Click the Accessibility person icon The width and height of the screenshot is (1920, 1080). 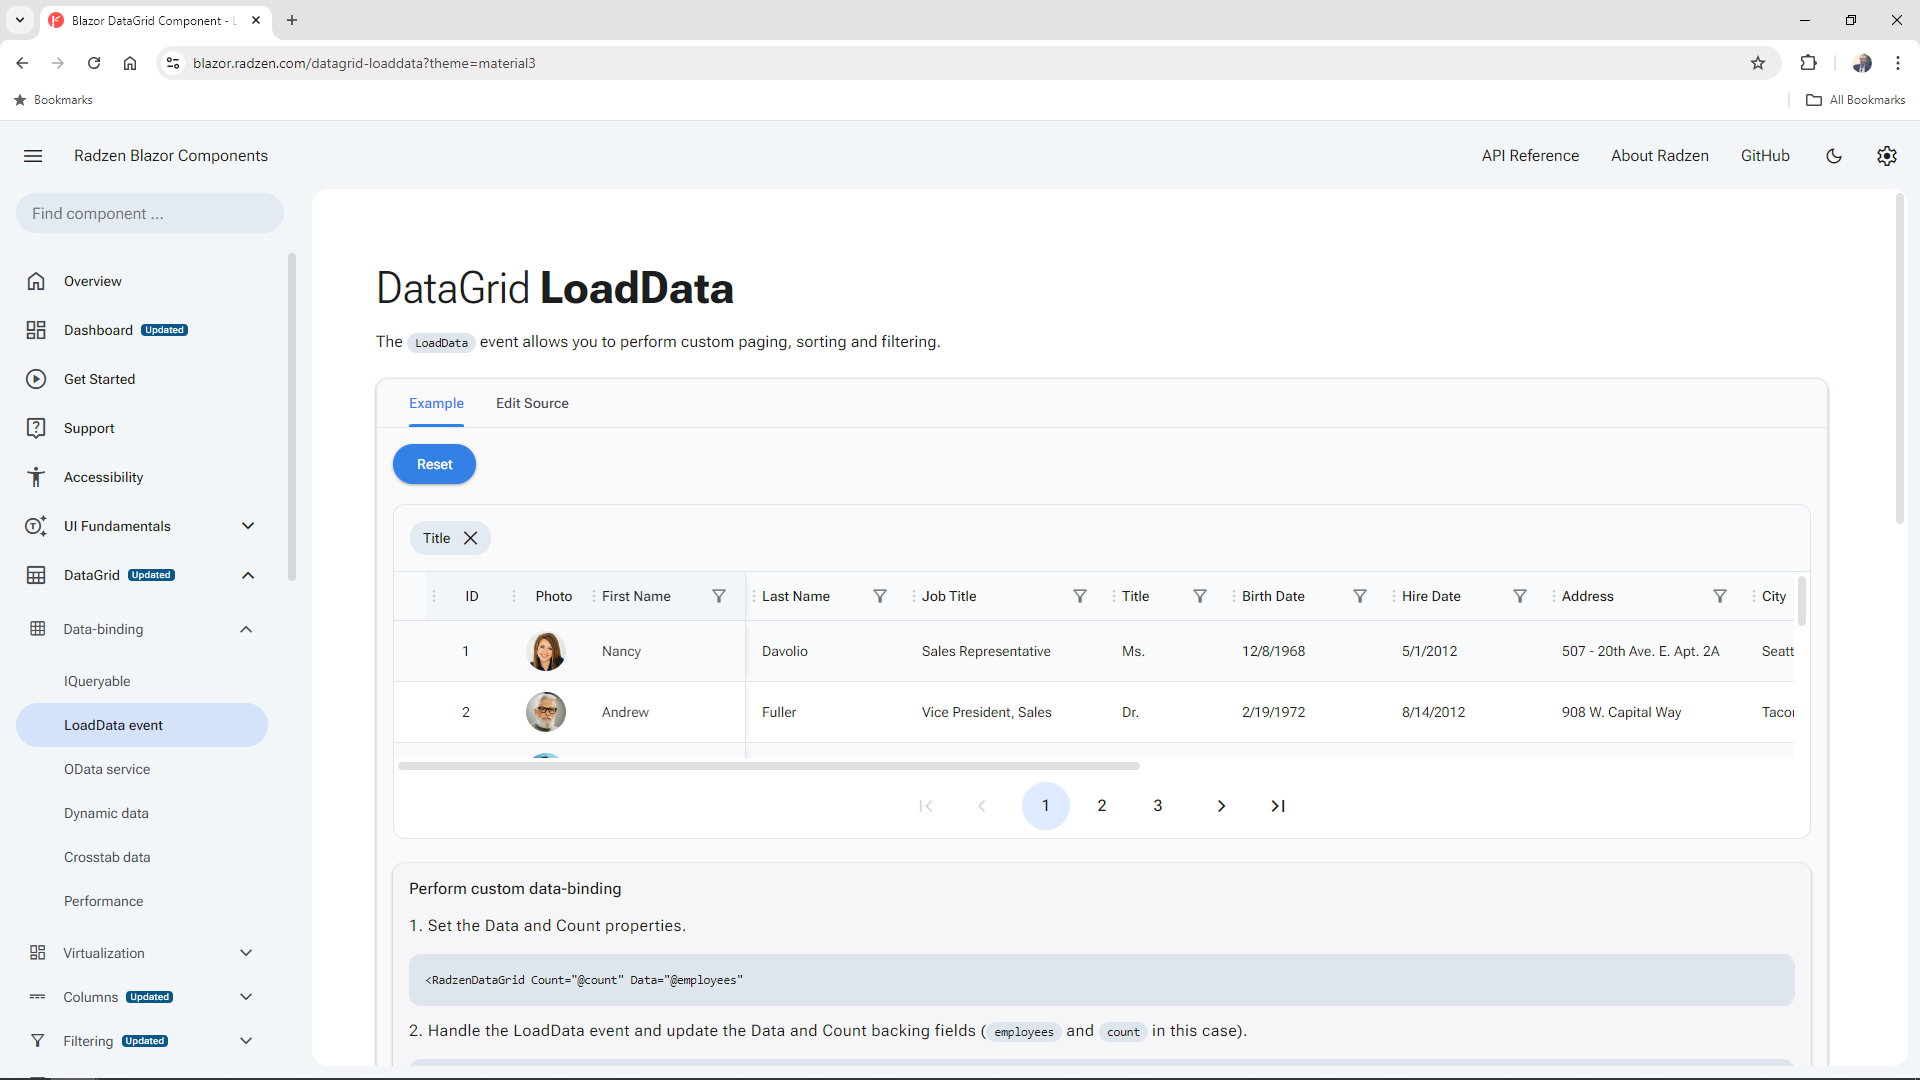point(36,477)
